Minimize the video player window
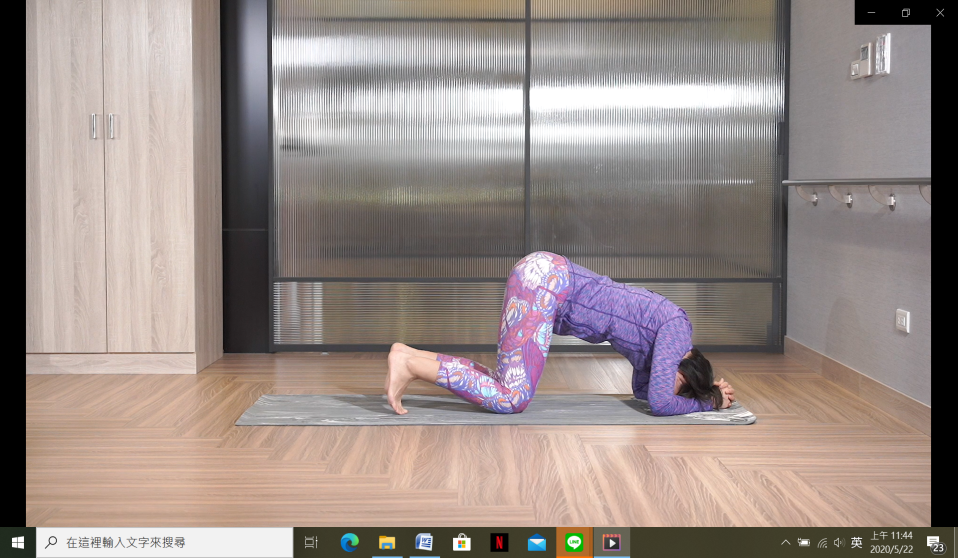Viewport: 958px width, 558px height. 871,12
